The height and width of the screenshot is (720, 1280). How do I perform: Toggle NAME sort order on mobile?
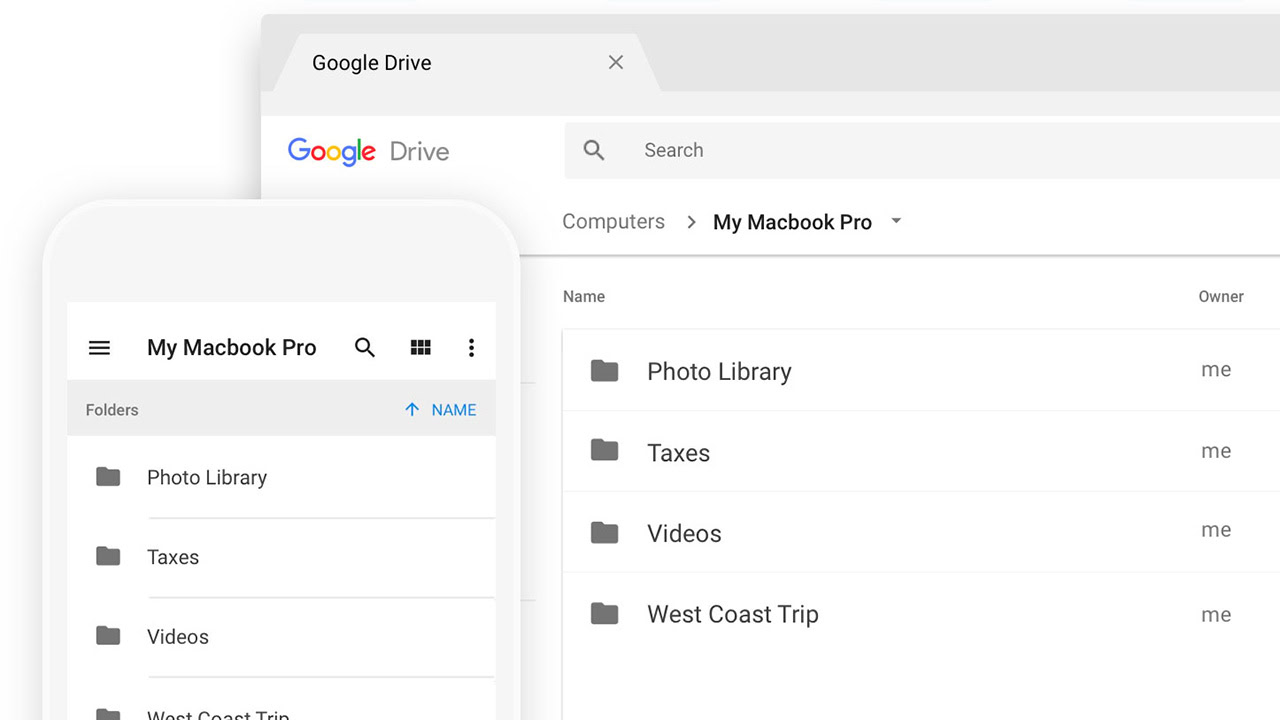441,410
